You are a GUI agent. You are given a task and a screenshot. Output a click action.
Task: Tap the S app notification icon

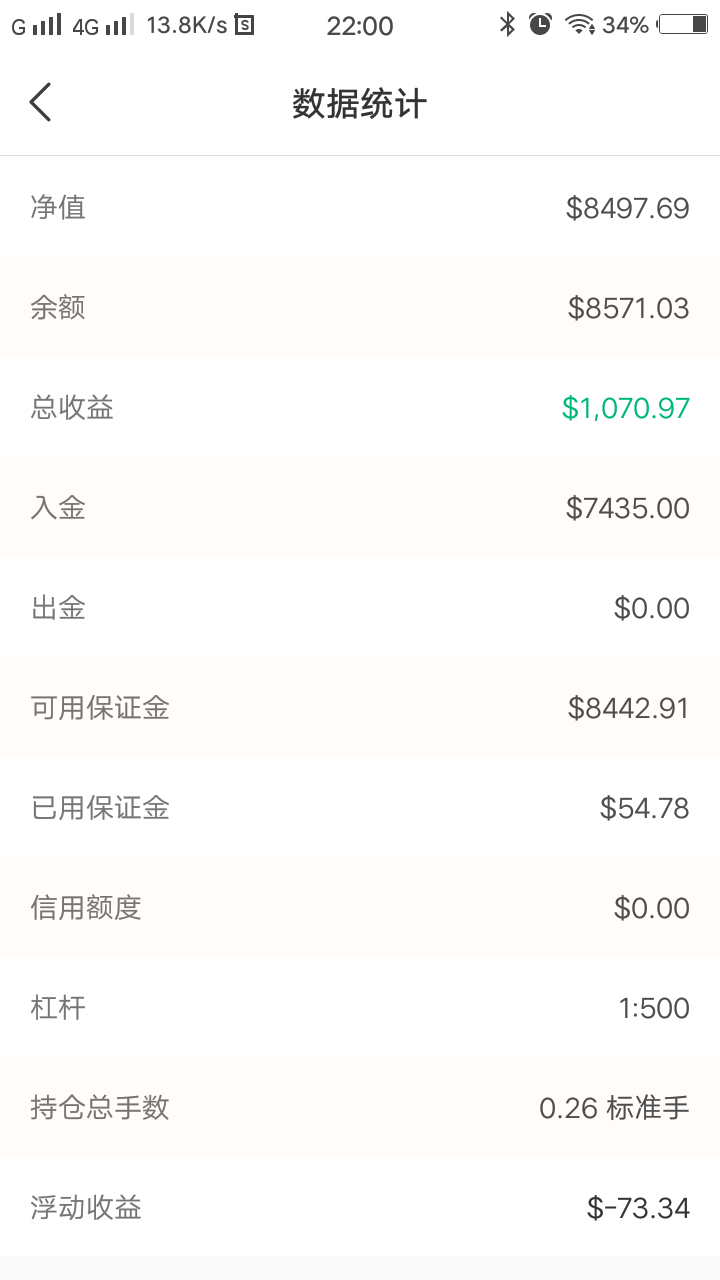[244, 25]
